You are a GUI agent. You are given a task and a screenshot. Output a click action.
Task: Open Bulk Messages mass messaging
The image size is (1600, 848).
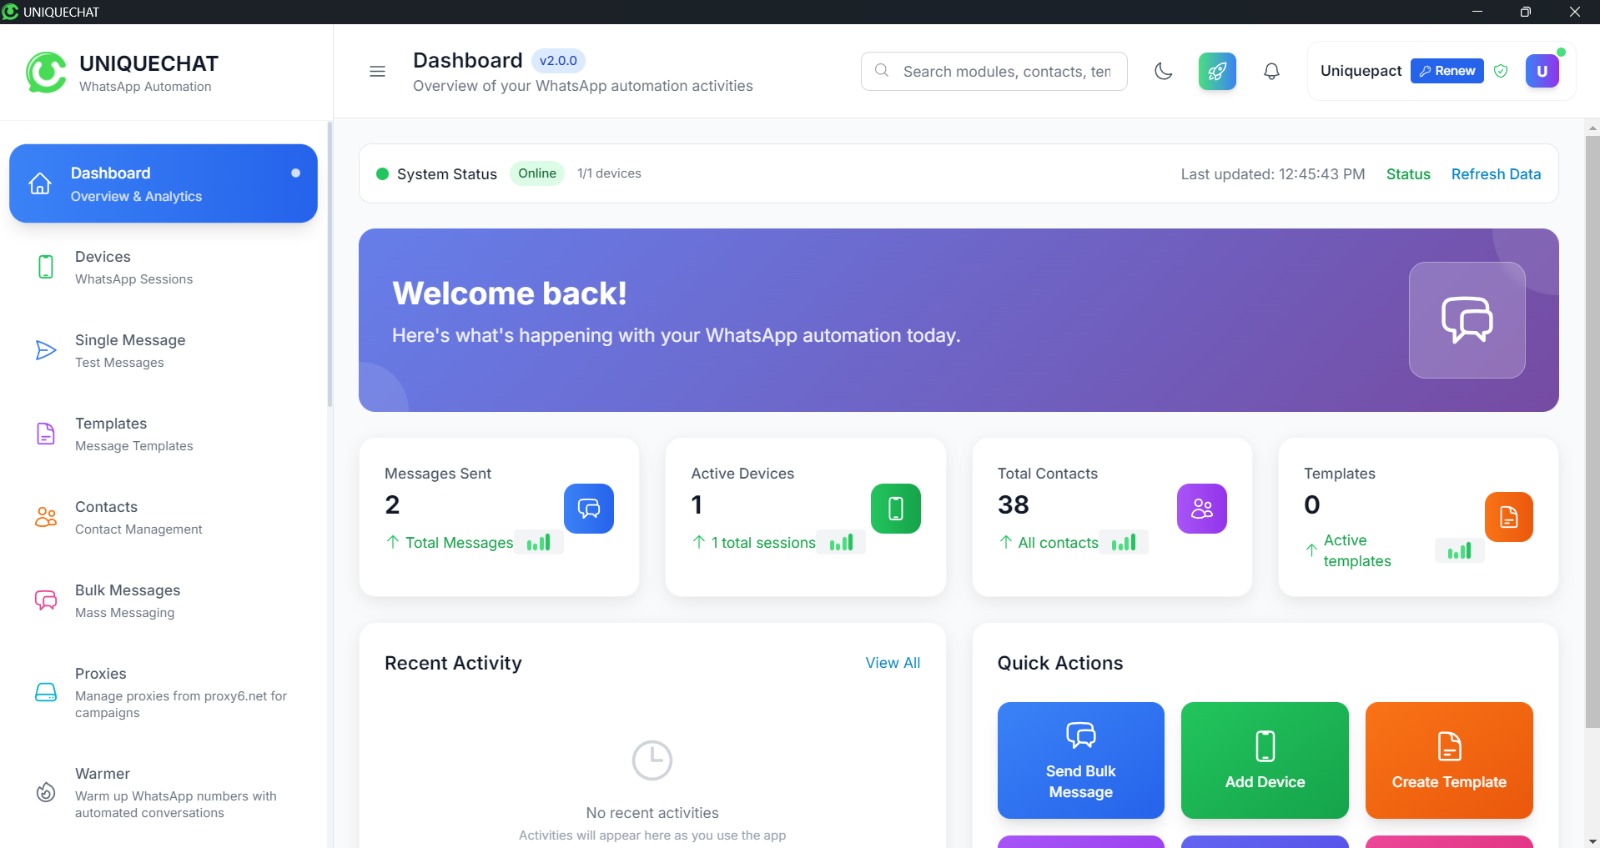[x=163, y=600]
